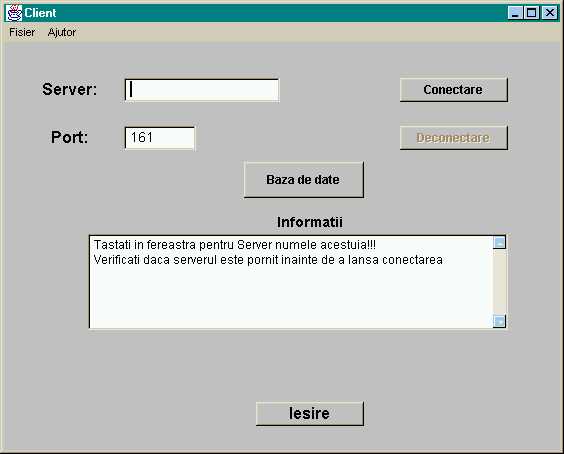Focus the Server name text field
564x454 pixels.
tap(202, 90)
